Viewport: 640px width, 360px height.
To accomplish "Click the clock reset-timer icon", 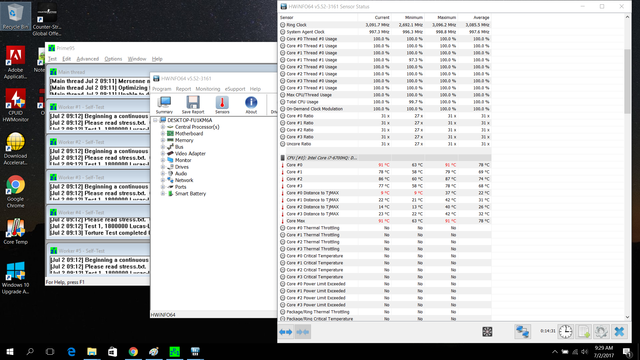I will pyautogui.click(x=565, y=331).
